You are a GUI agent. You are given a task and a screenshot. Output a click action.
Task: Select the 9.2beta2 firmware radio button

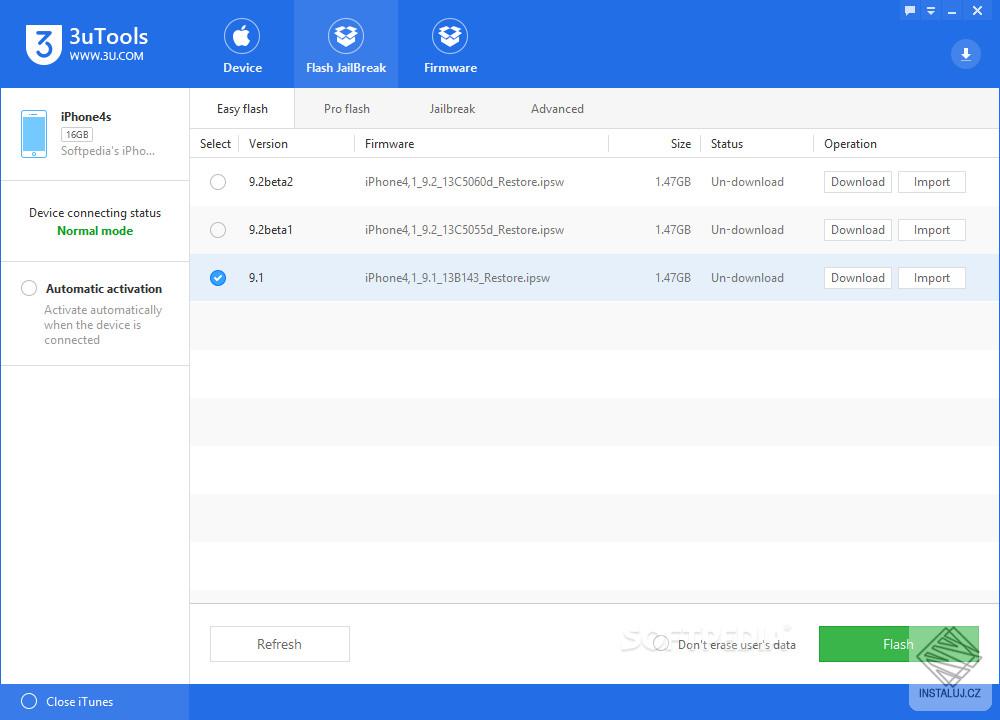pyautogui.click(x=217, y=182)
